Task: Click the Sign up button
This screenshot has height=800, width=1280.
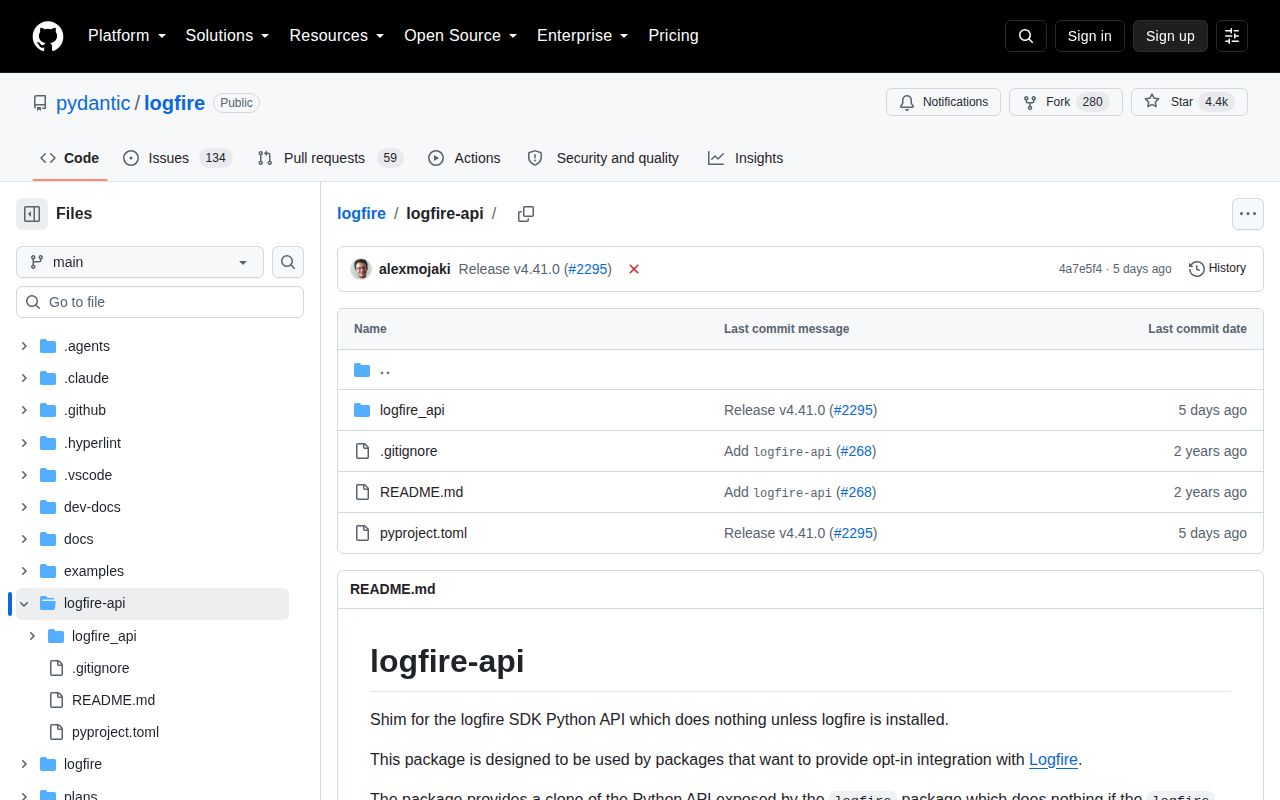Action: (1170, 36)
